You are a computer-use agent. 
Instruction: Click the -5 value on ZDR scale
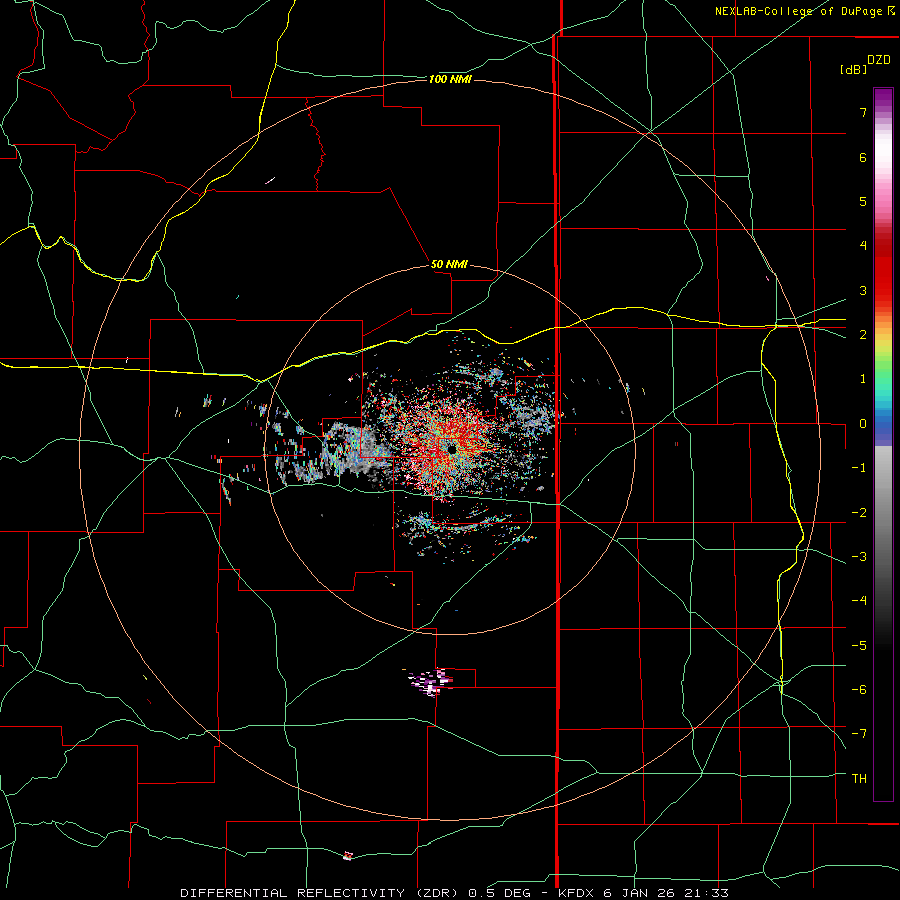(x=859, y=646)
